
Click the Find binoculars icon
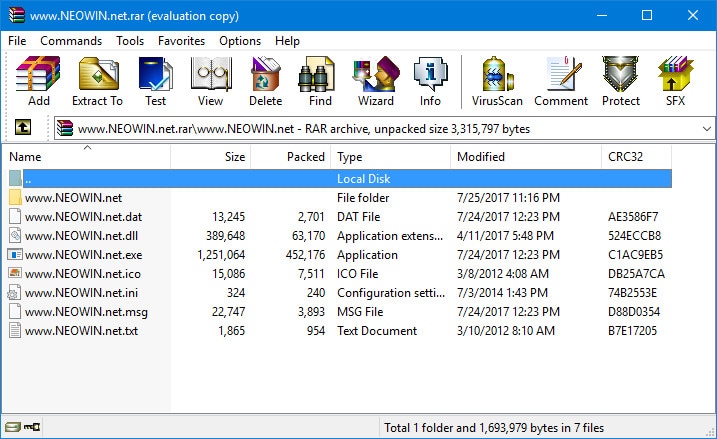(316, 74)
